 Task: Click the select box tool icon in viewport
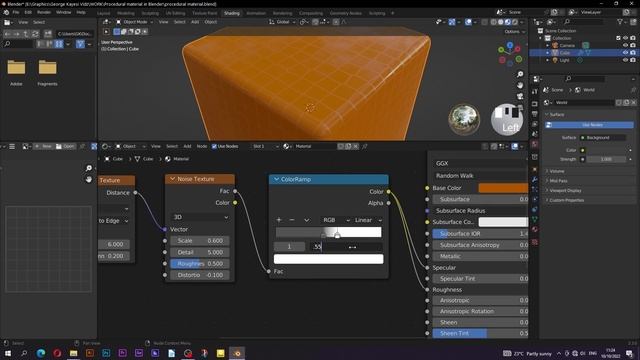pyautogui.click(x=117, y=31)
